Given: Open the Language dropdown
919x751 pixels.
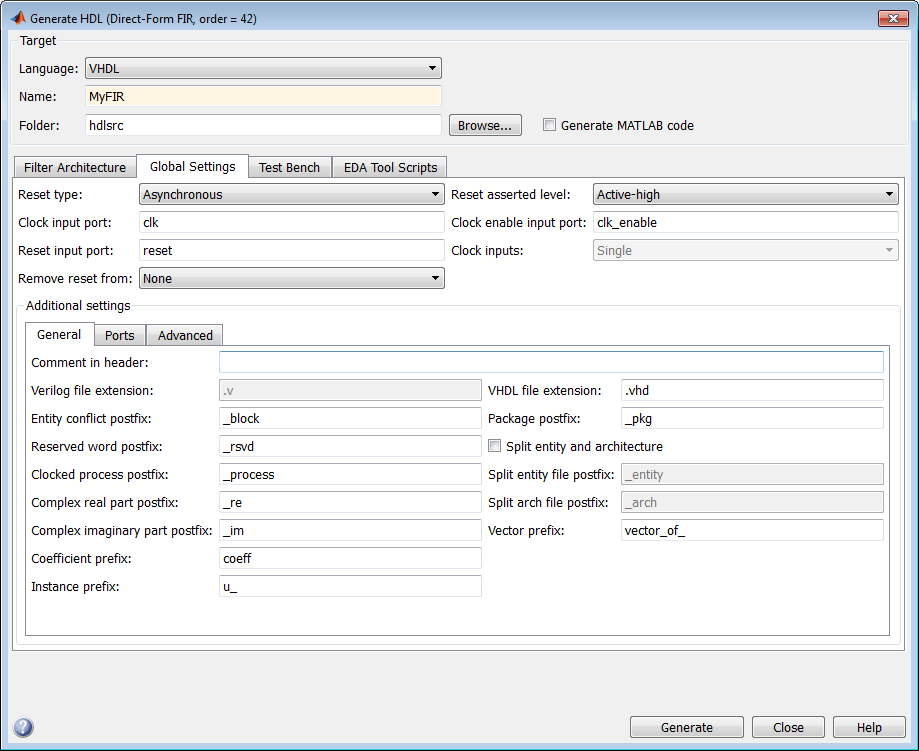Looking at the screenshot, I should tap(263, 68).
